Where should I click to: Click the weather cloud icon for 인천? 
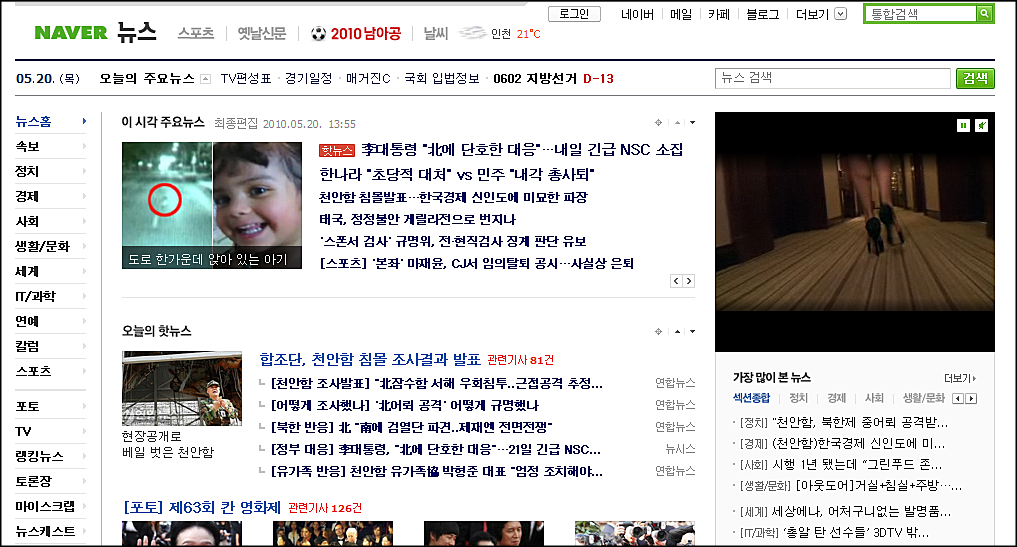coord(472,32)
